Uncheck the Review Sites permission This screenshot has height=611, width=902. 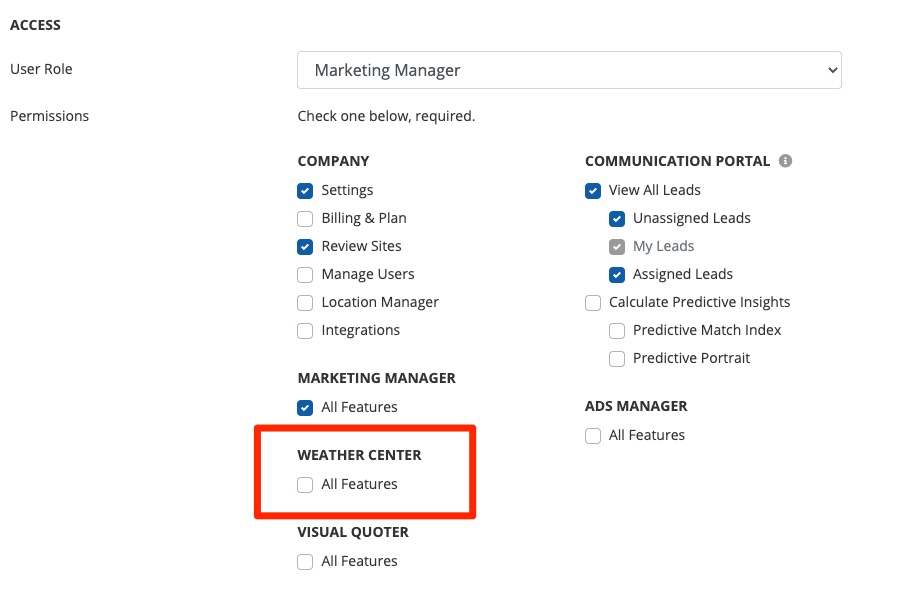tap(305, 246)
